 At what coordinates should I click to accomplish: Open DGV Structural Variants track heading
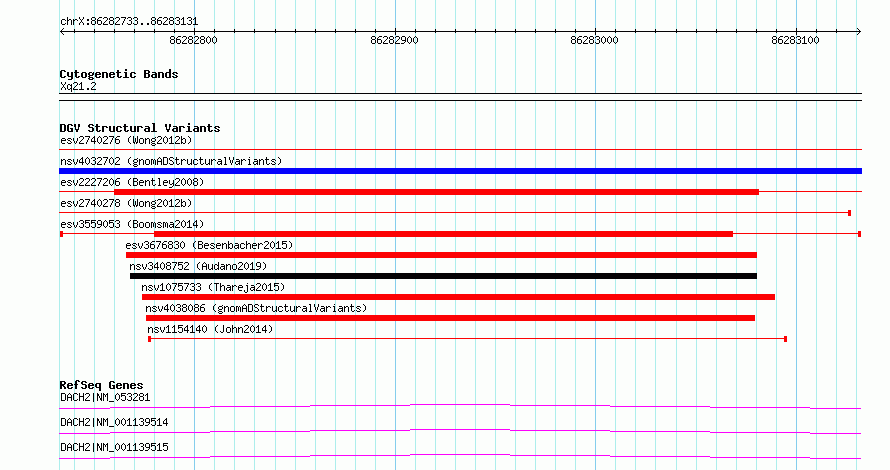[140, 128]
